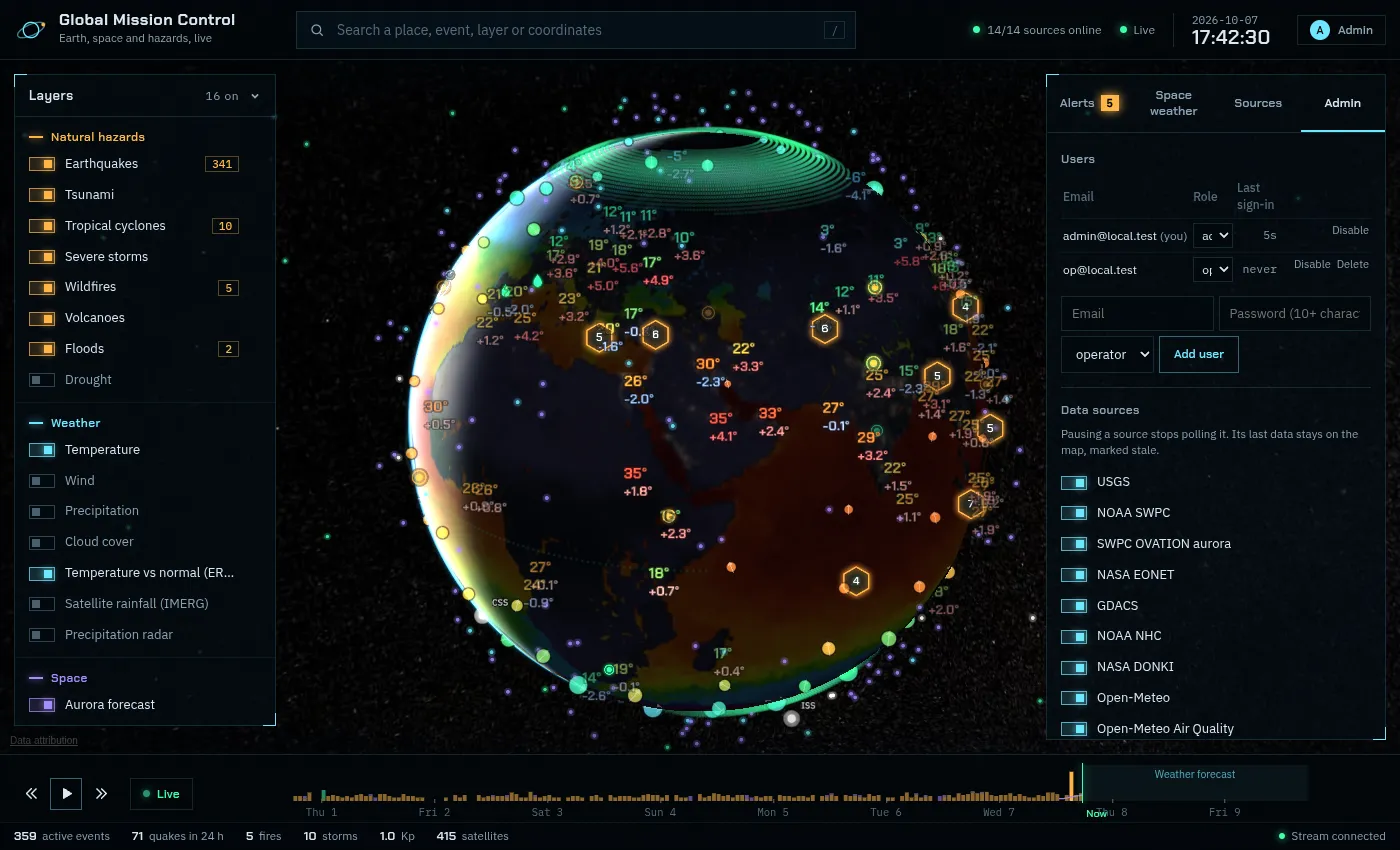The height and width of the screenshot is (850, 1400).
Task: Step timeline forward with fast-forward icon
Action: point(101,794)
